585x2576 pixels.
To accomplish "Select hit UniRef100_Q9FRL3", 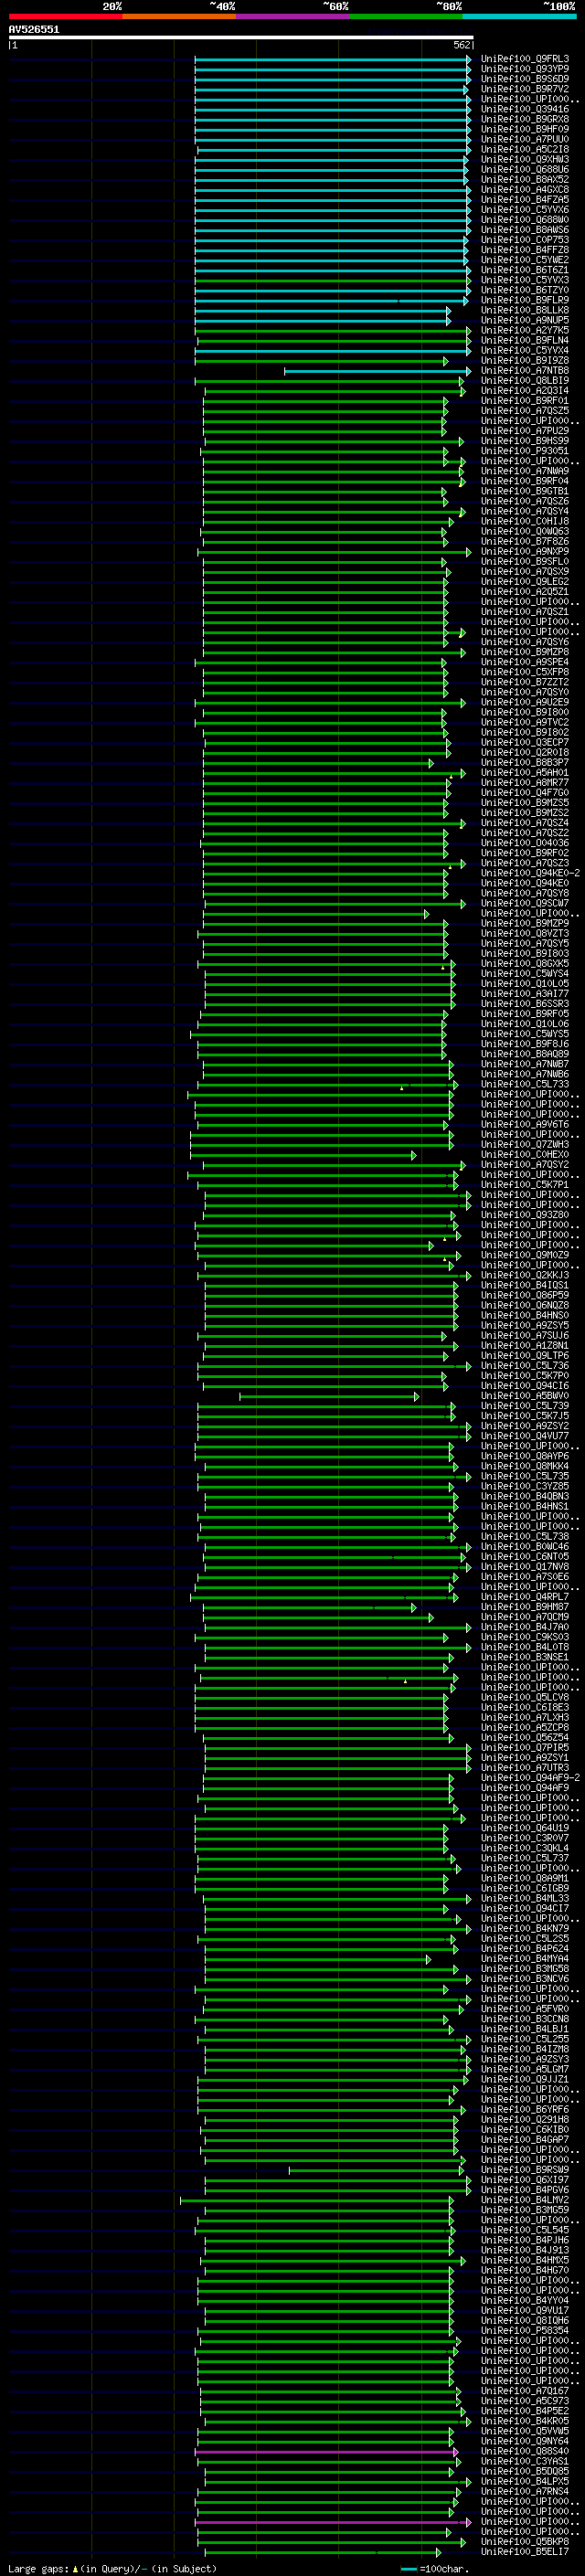I will click(525, 59).
